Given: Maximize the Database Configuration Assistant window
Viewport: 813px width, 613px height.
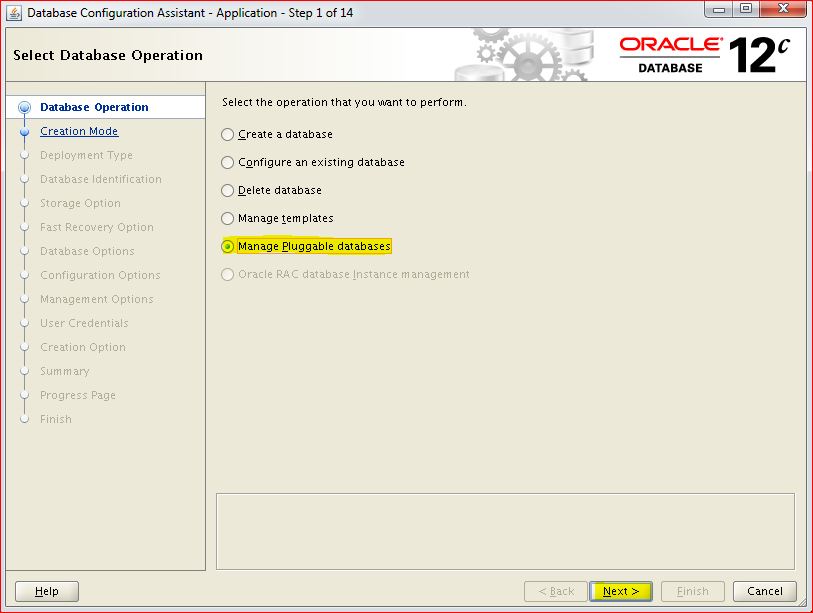Looking at the screenshot, I should [x=745, y=10].
